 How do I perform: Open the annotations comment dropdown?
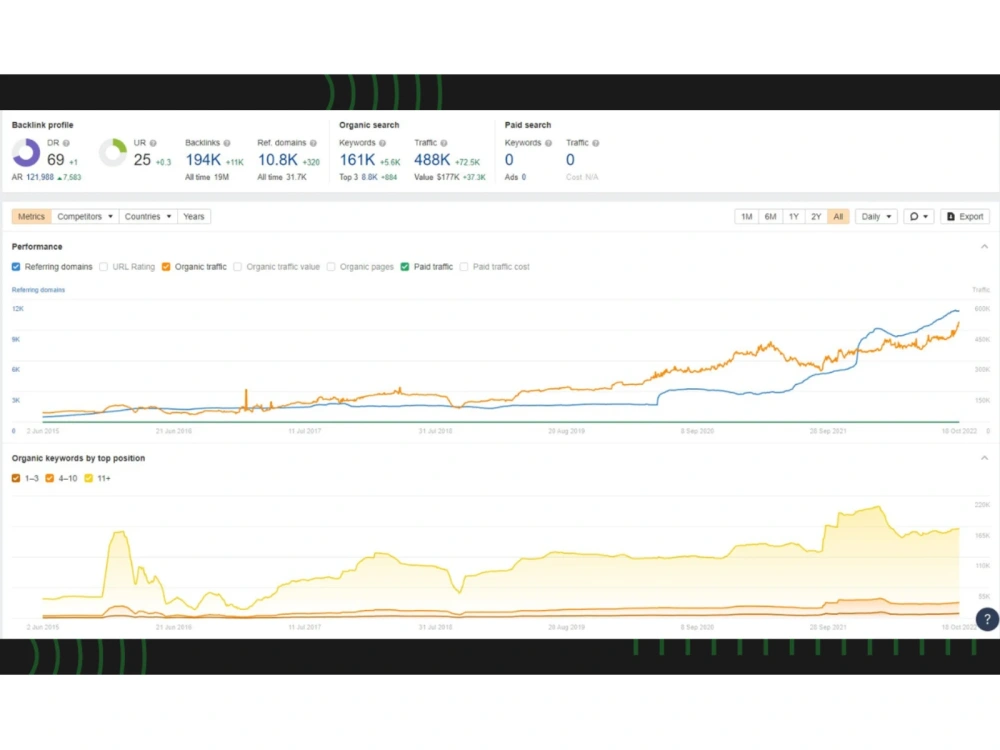(918, 217)
